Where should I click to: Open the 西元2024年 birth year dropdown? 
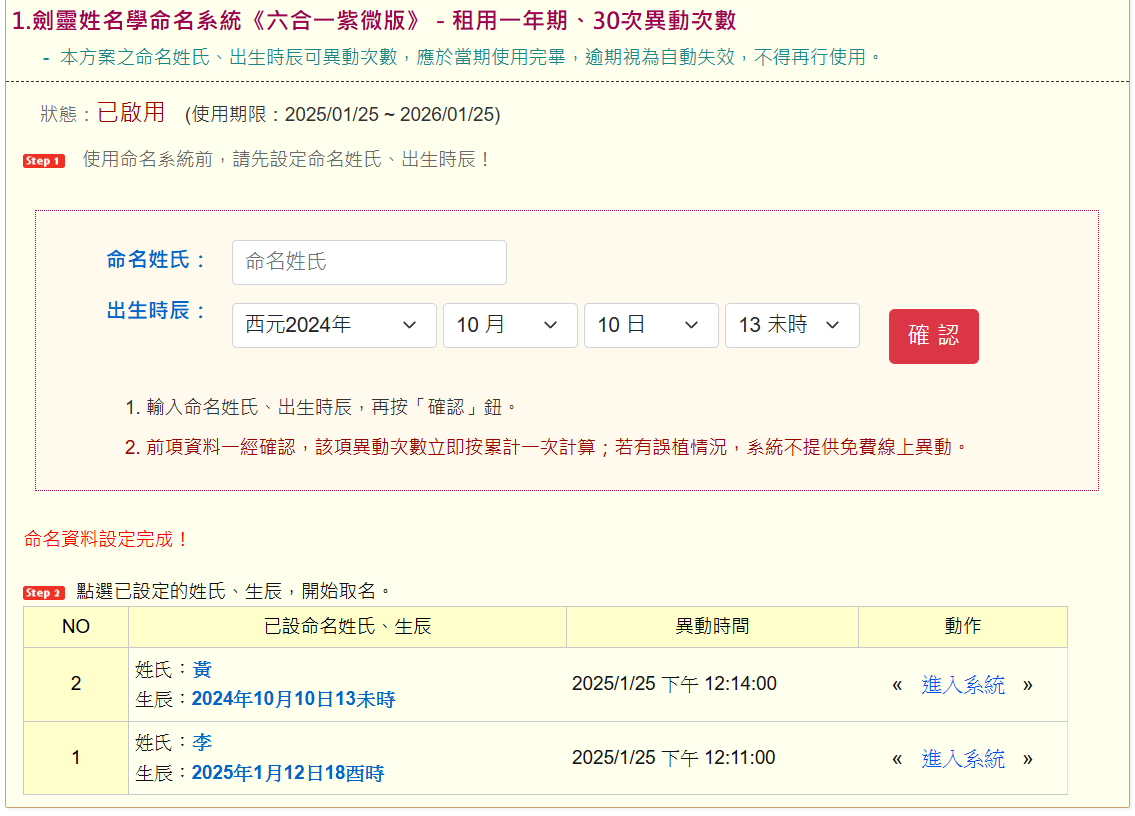click(x=334, y=325)
